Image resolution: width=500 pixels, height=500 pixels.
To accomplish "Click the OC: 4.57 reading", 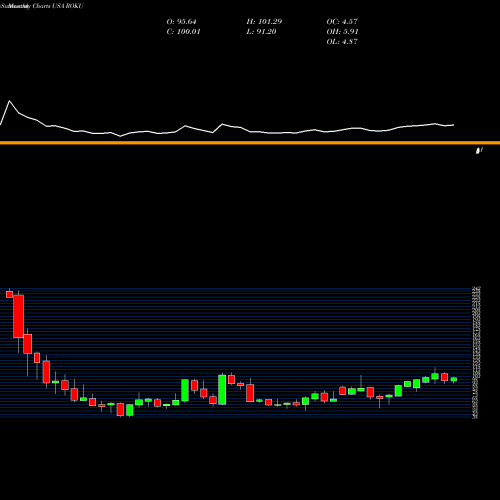I will tap(342, 22).
